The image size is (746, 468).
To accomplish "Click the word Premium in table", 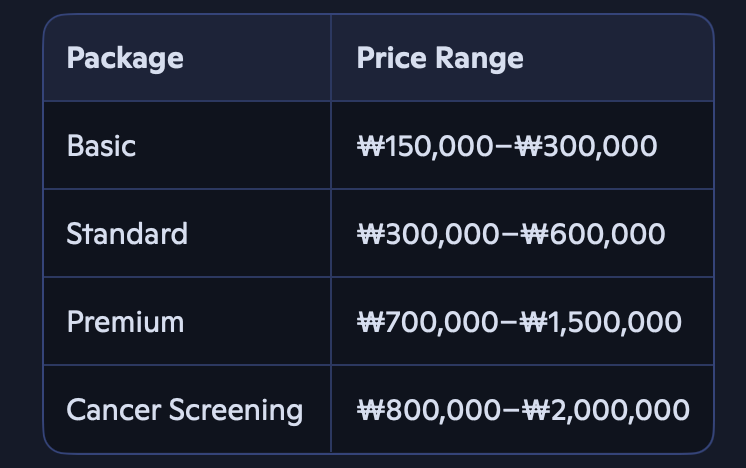I will [x=126, y=322].
